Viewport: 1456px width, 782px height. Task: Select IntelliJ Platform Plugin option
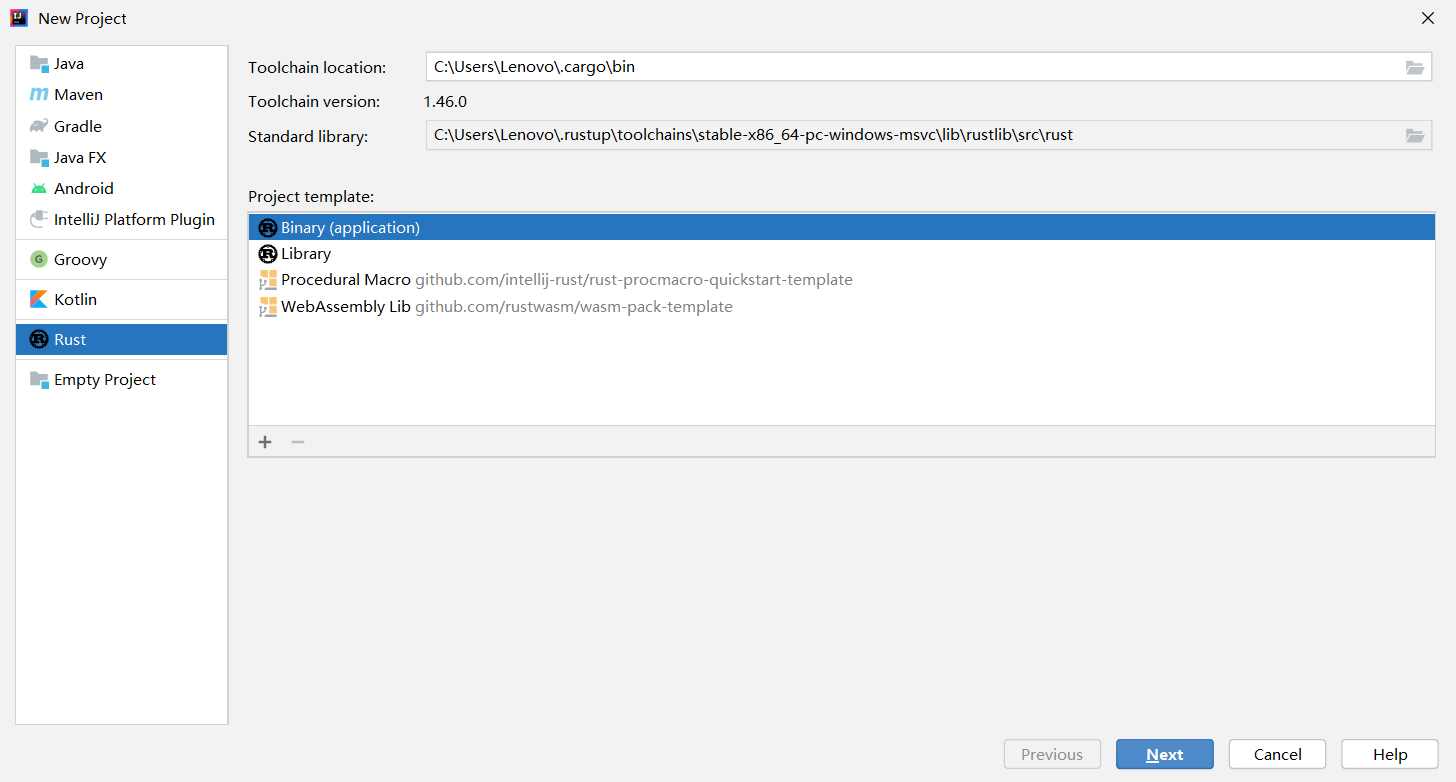click(122, 219)
